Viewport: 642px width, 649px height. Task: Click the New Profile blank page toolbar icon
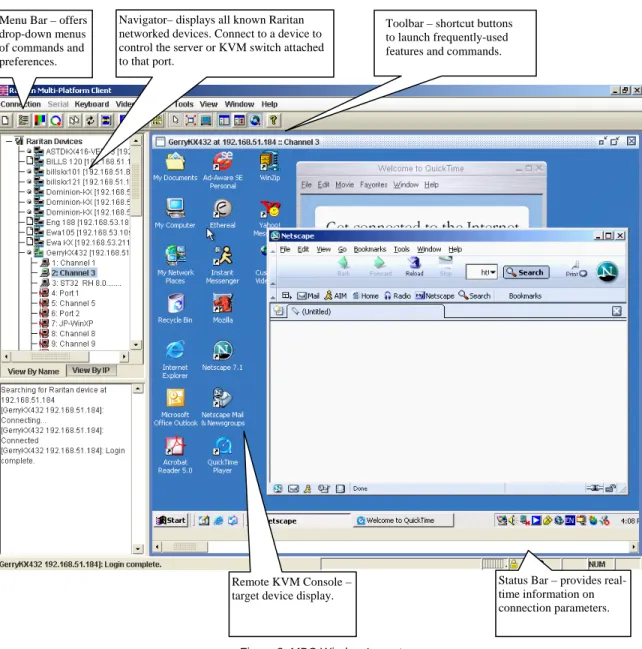pyautogui.click(x=5, y=120)
